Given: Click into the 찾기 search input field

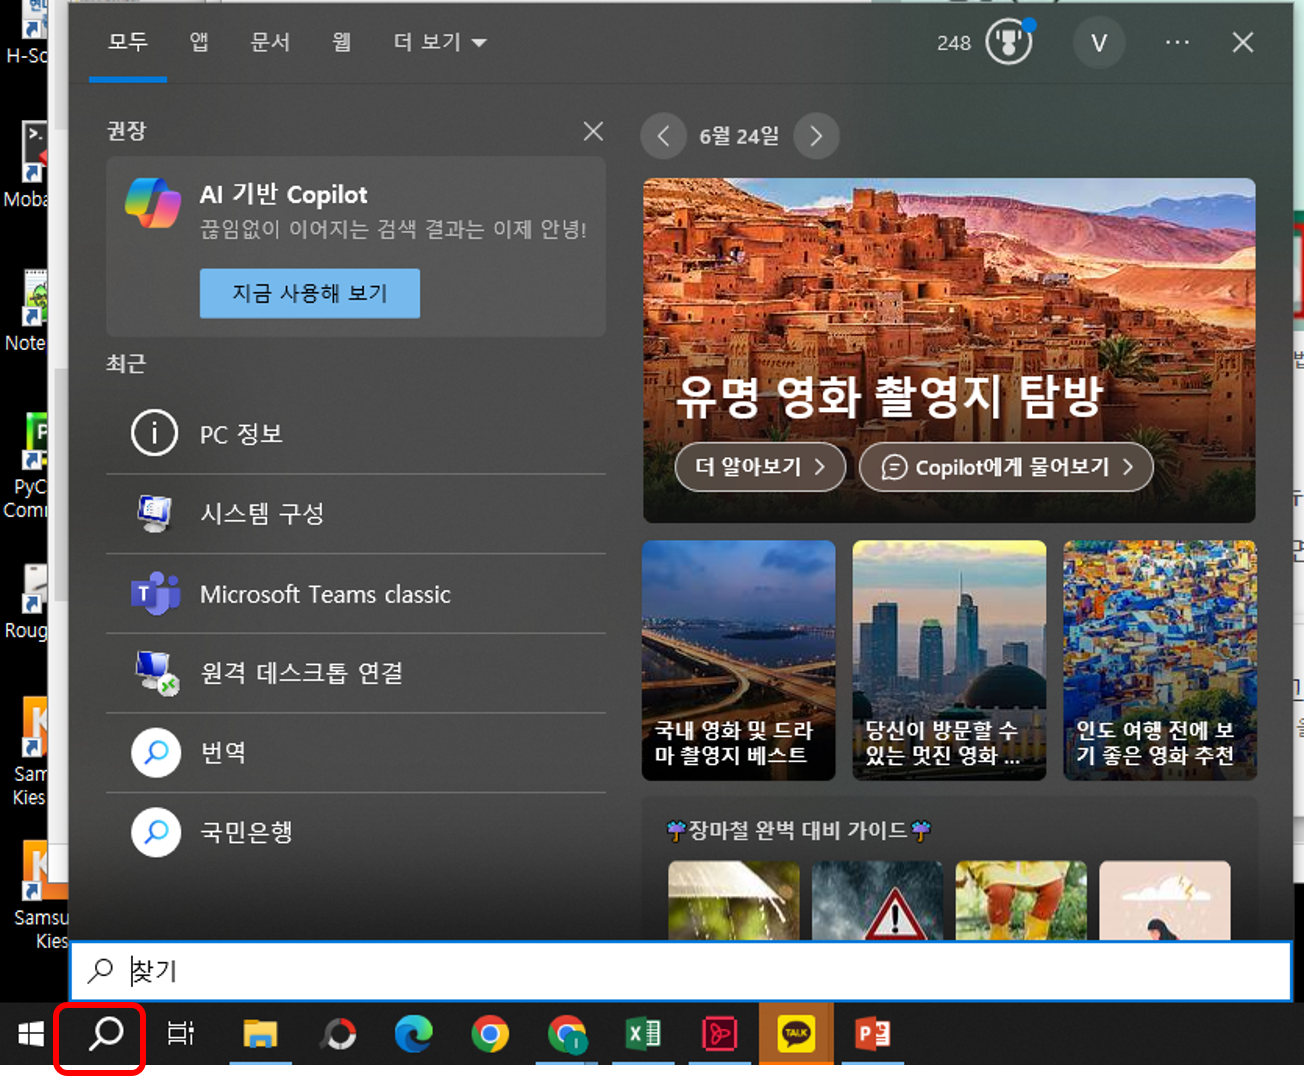Looking at the screenshot, I should pos(681,970).
